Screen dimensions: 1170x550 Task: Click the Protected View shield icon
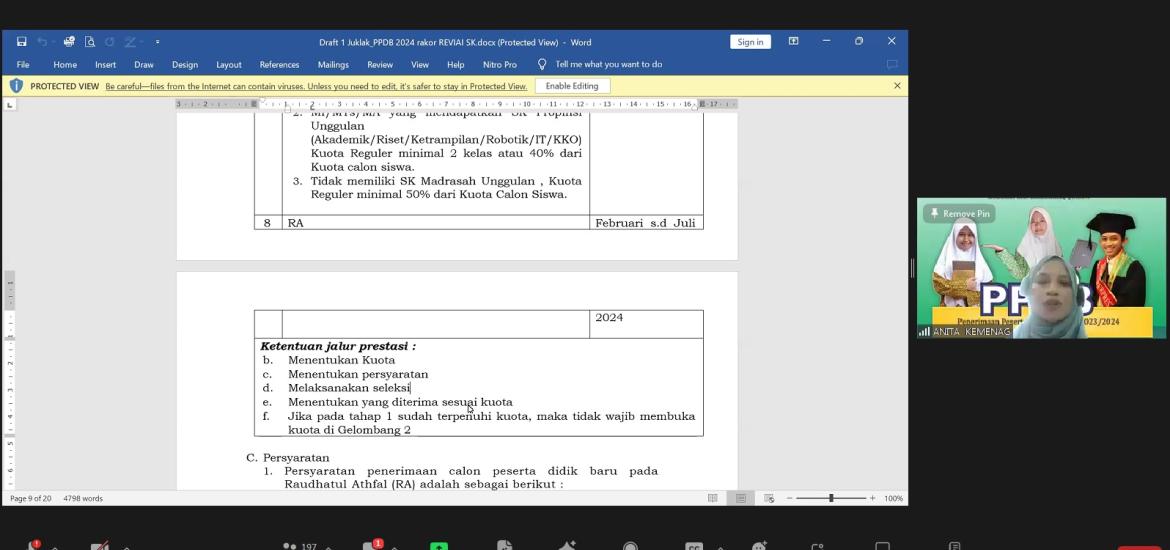tap(16, 86)
